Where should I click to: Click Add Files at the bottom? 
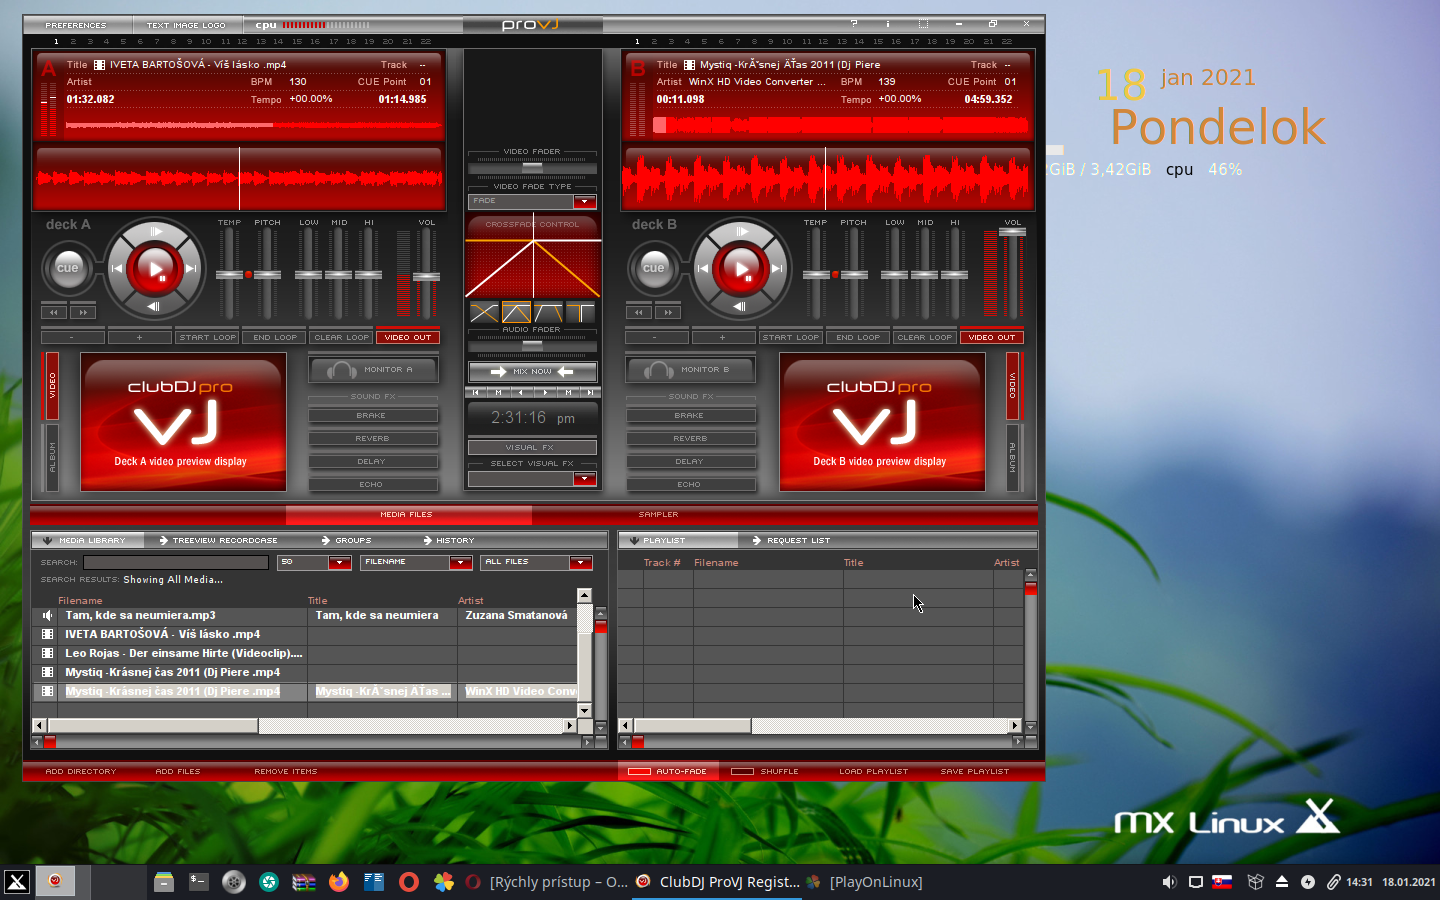click(x=178, y=771)
